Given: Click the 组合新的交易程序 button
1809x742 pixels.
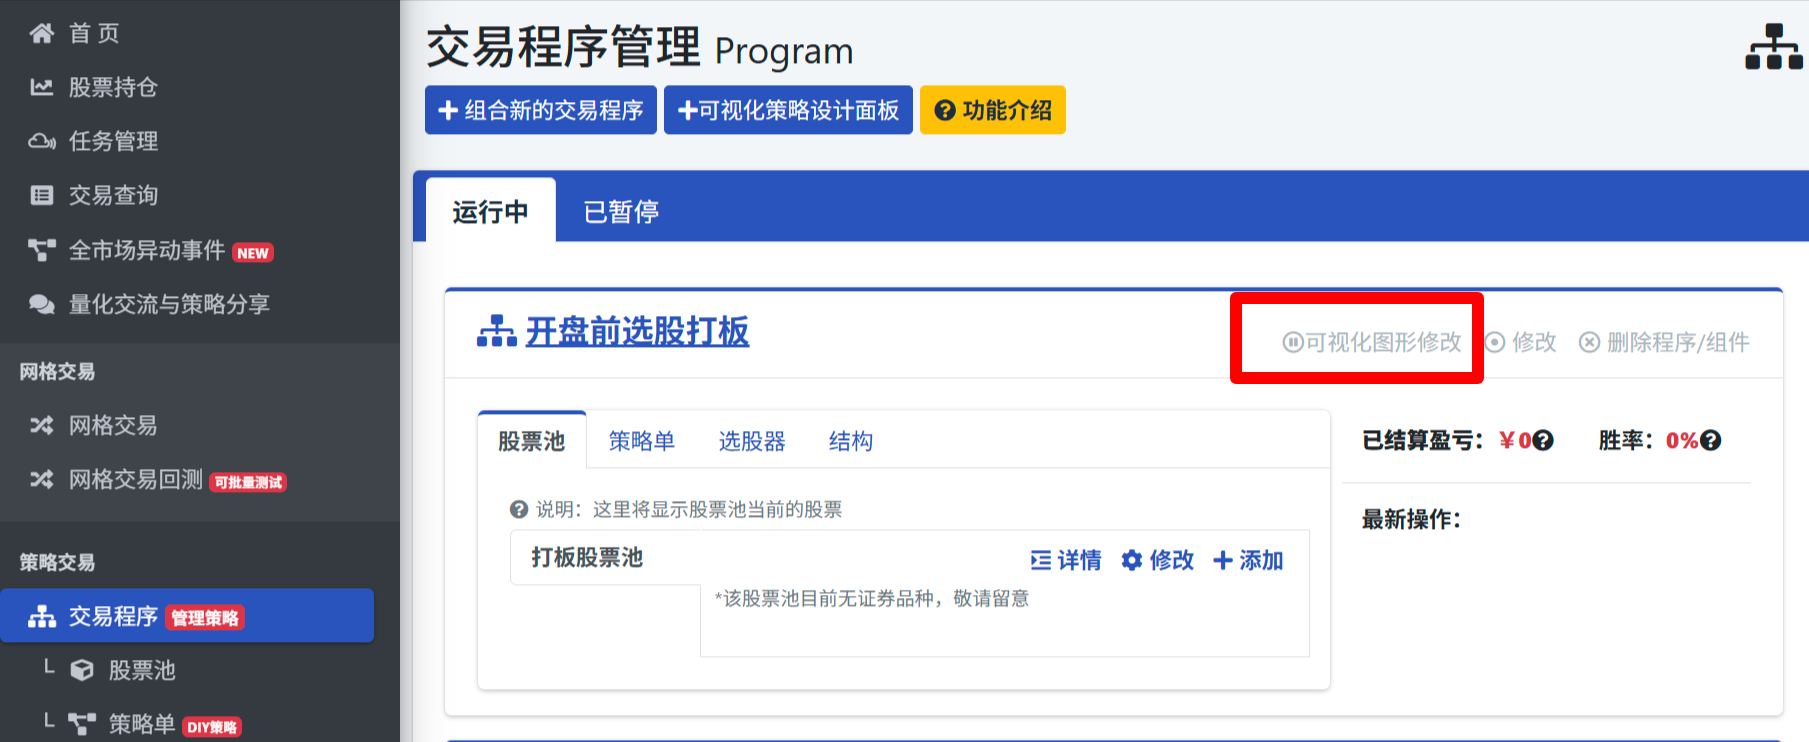Looking at the screenshot, I should click(x=541, y=110).
